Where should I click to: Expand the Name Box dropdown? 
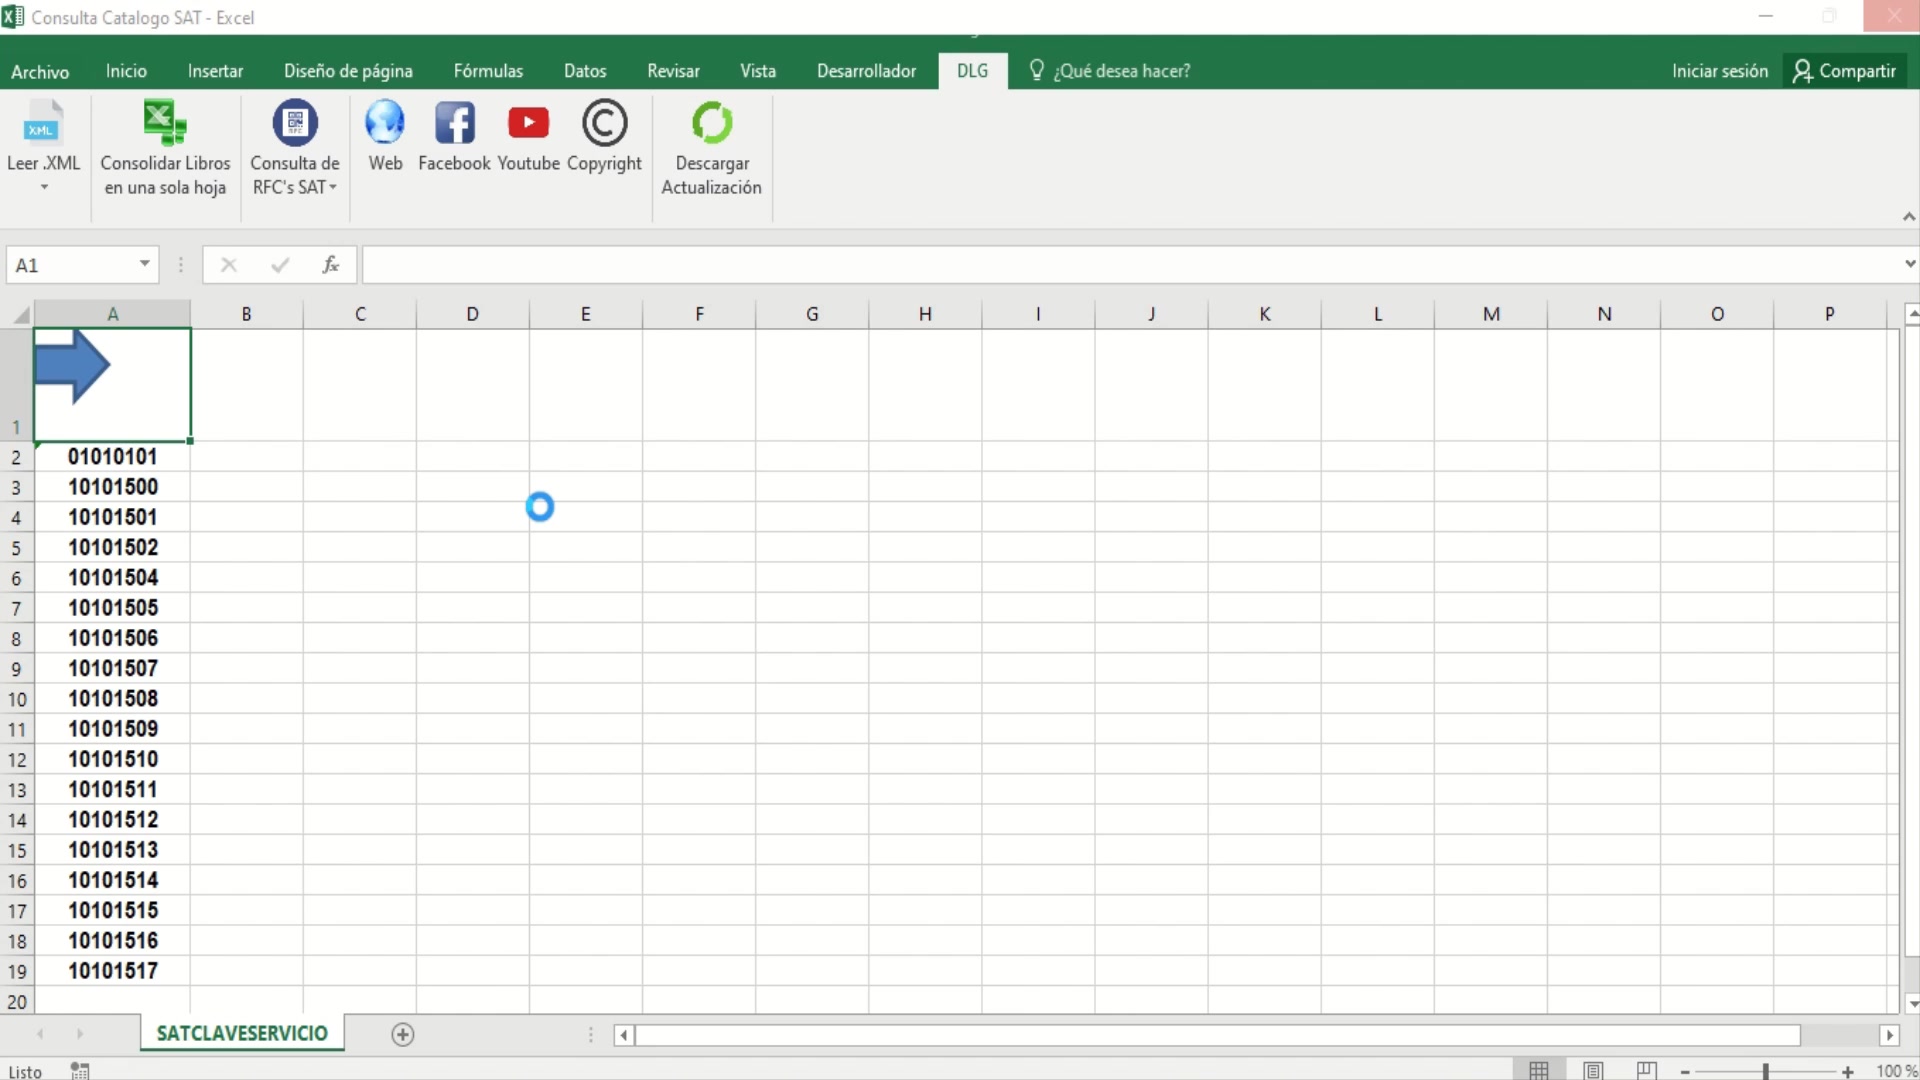click(145, 264)
